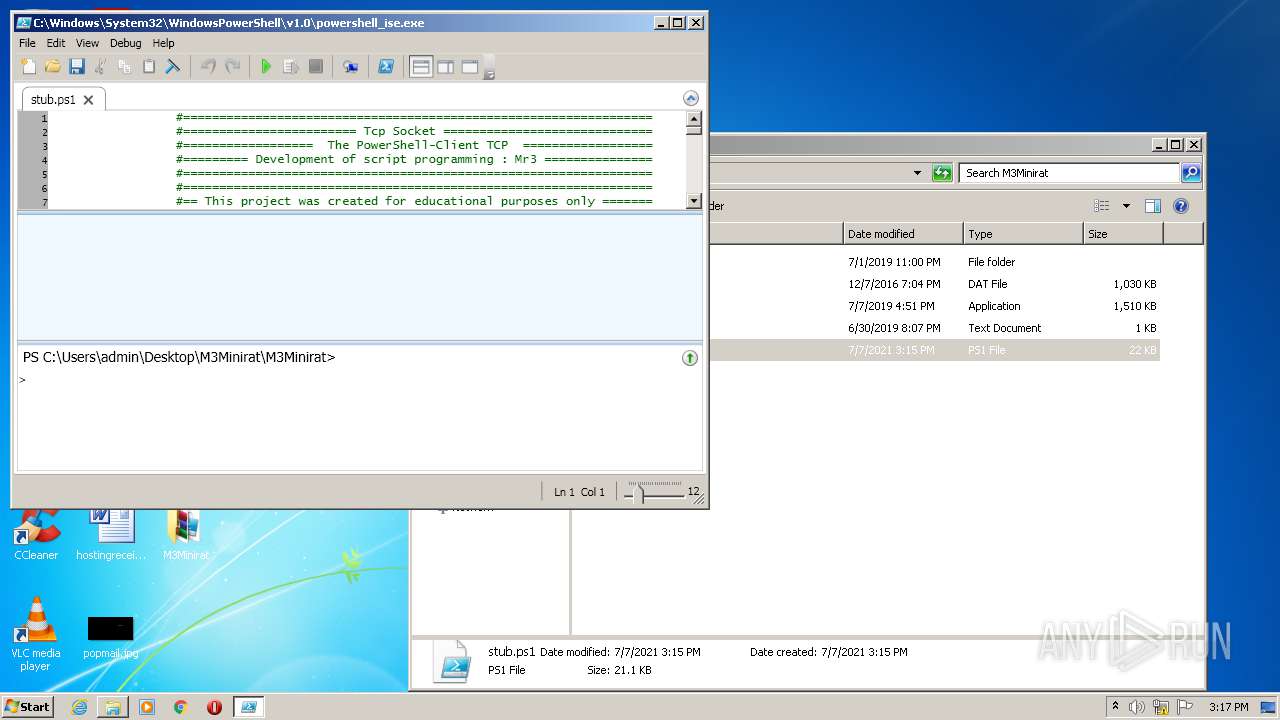Launch Internet Explorer from the taskbar
The height and width of the screenshot is (720, 1280).
click(x=79, y=707)
